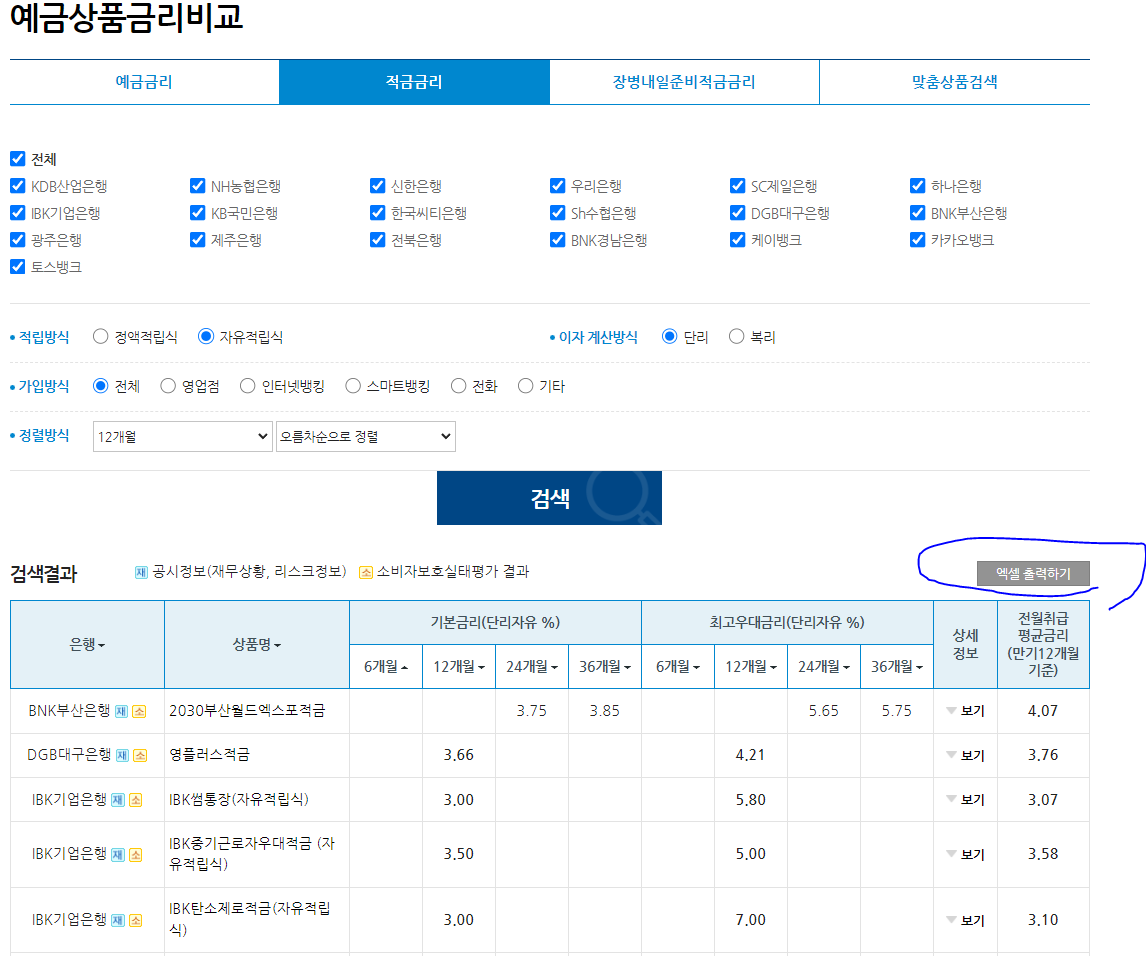This screenshot has width=1146, height=956.
Task: Click the 7.00 preferential rate cell
Action: pos(751,919)
